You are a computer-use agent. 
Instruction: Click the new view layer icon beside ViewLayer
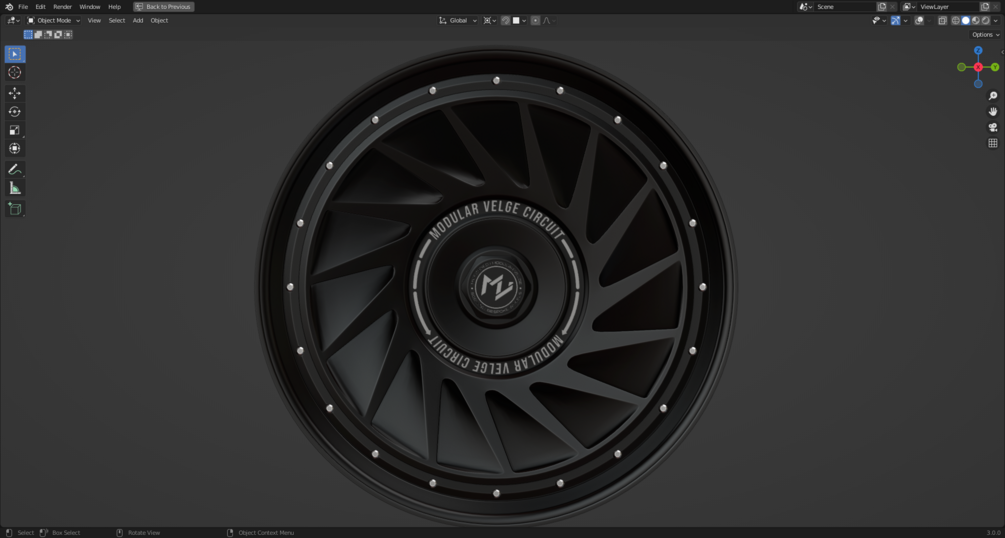(x=985, y=6)
